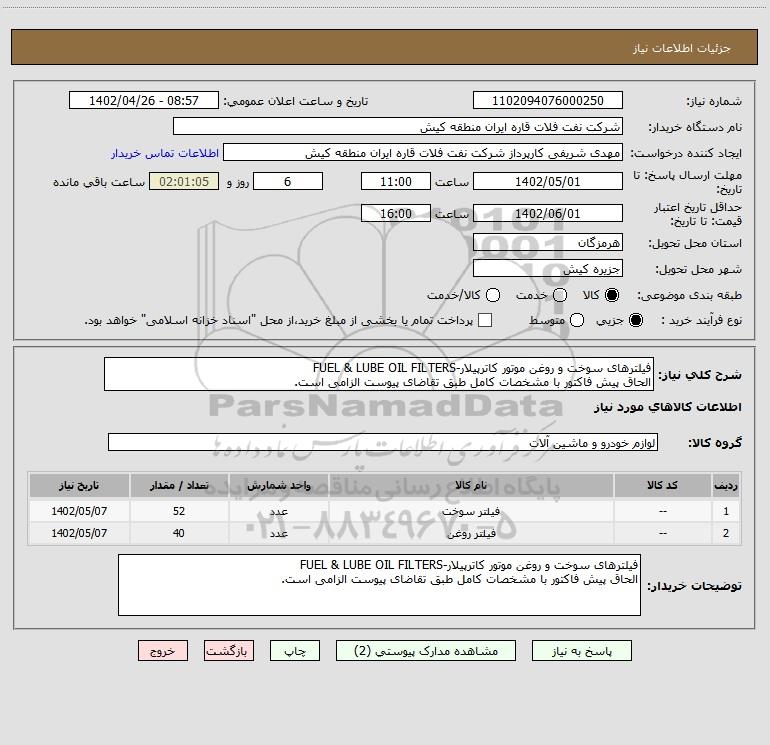Click the شرح کلی نیاز description box
Viewport: 770px width, 745px height.
coord(379,374)
